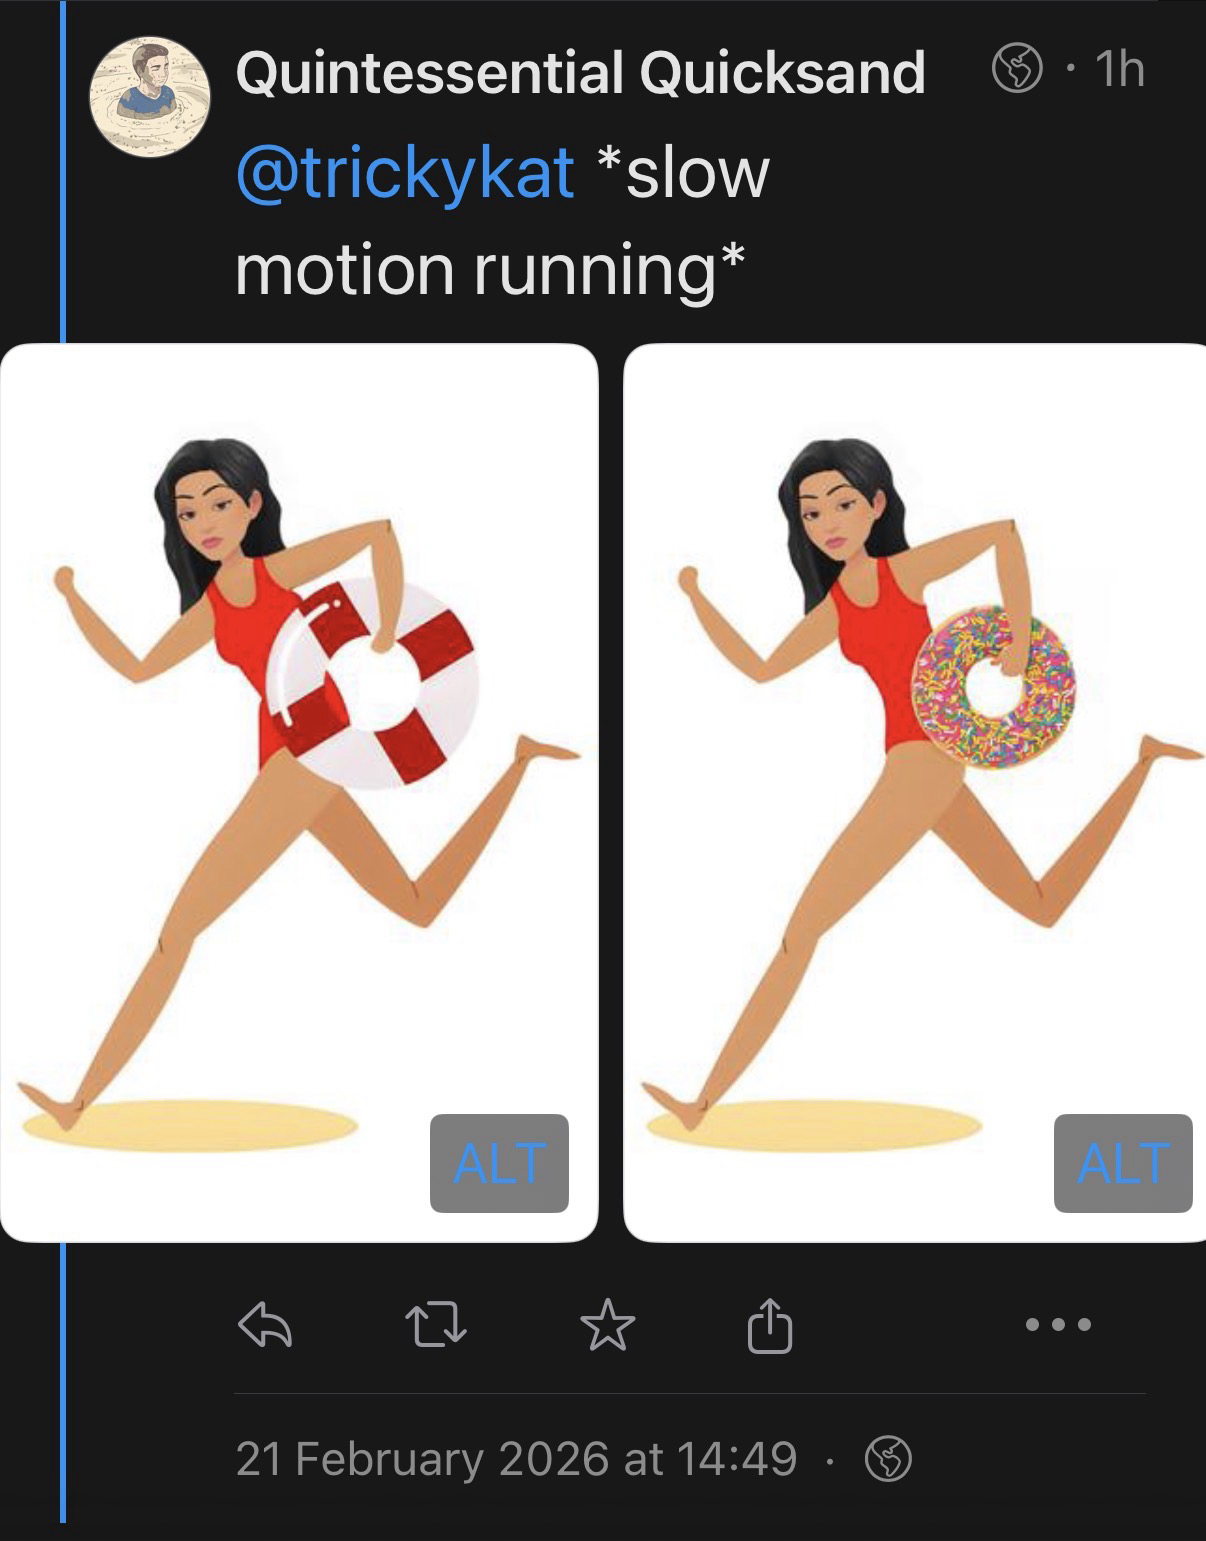Screen dimensions: 1206x1541
Task: Open the share sheet icon
Action: tap(770, 1324)
